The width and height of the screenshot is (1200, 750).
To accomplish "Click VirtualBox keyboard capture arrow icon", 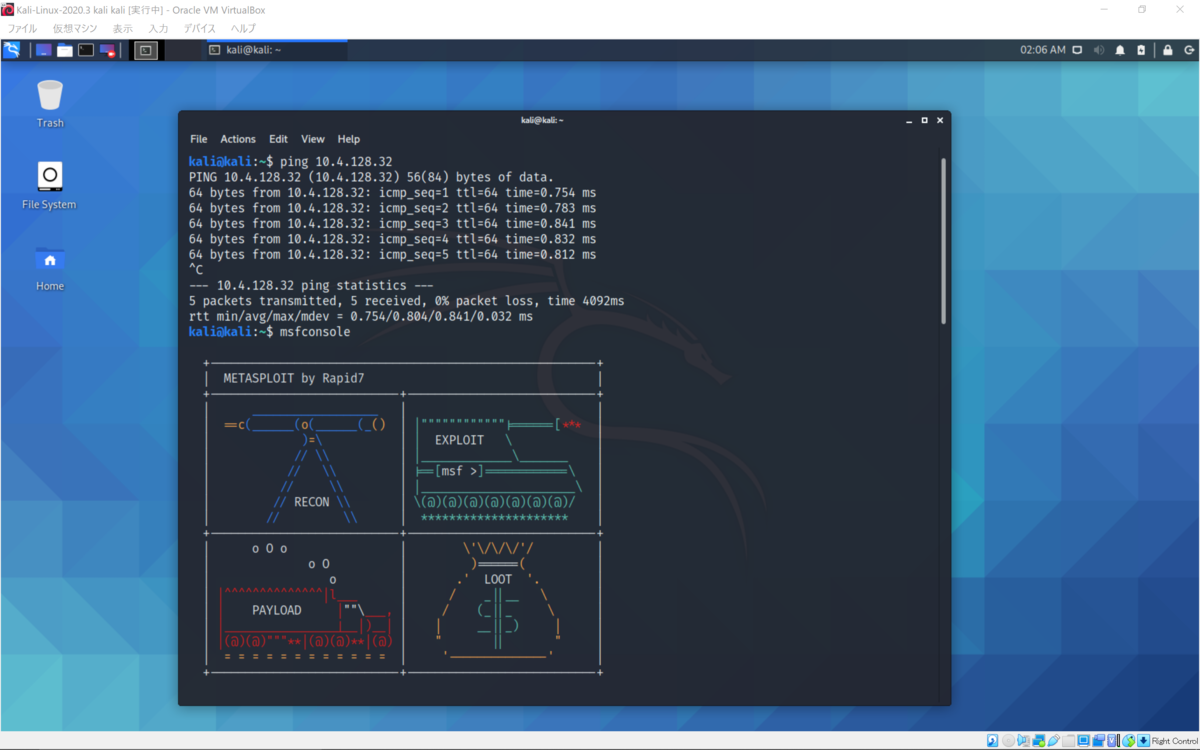I will pos(1143,741).
